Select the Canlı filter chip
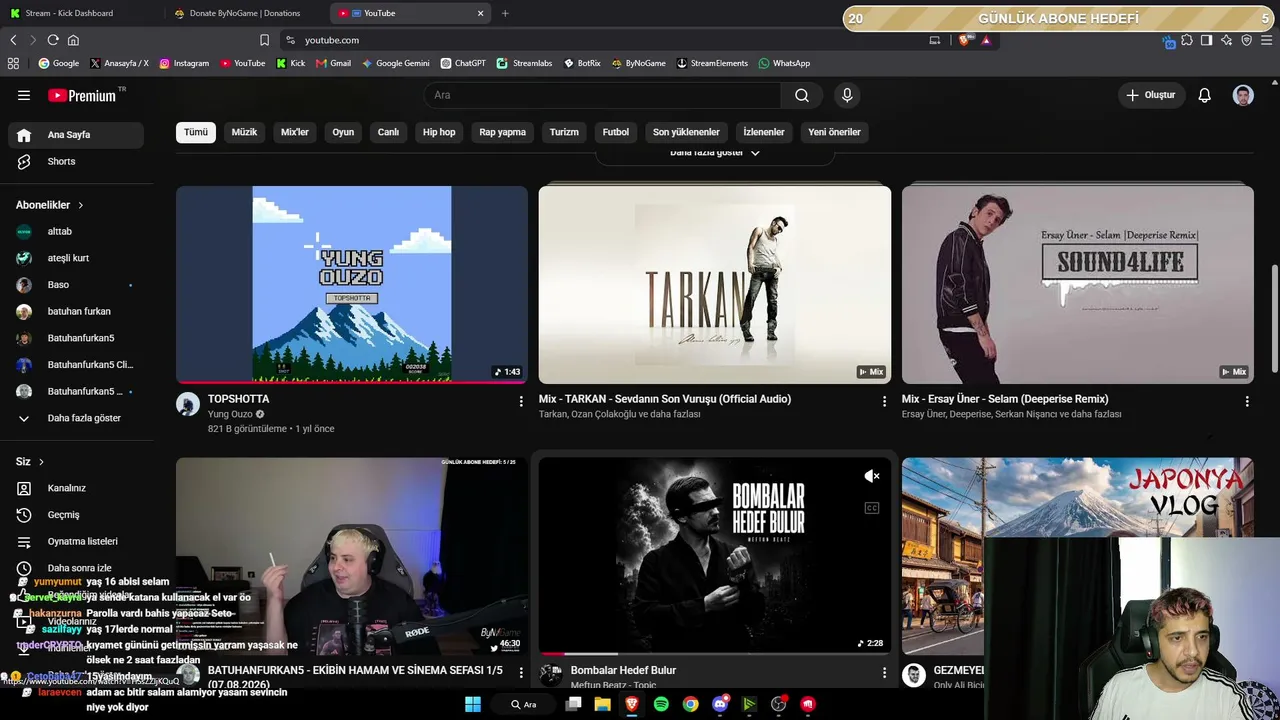This screenshot has width=1280, height=720. 388,132
